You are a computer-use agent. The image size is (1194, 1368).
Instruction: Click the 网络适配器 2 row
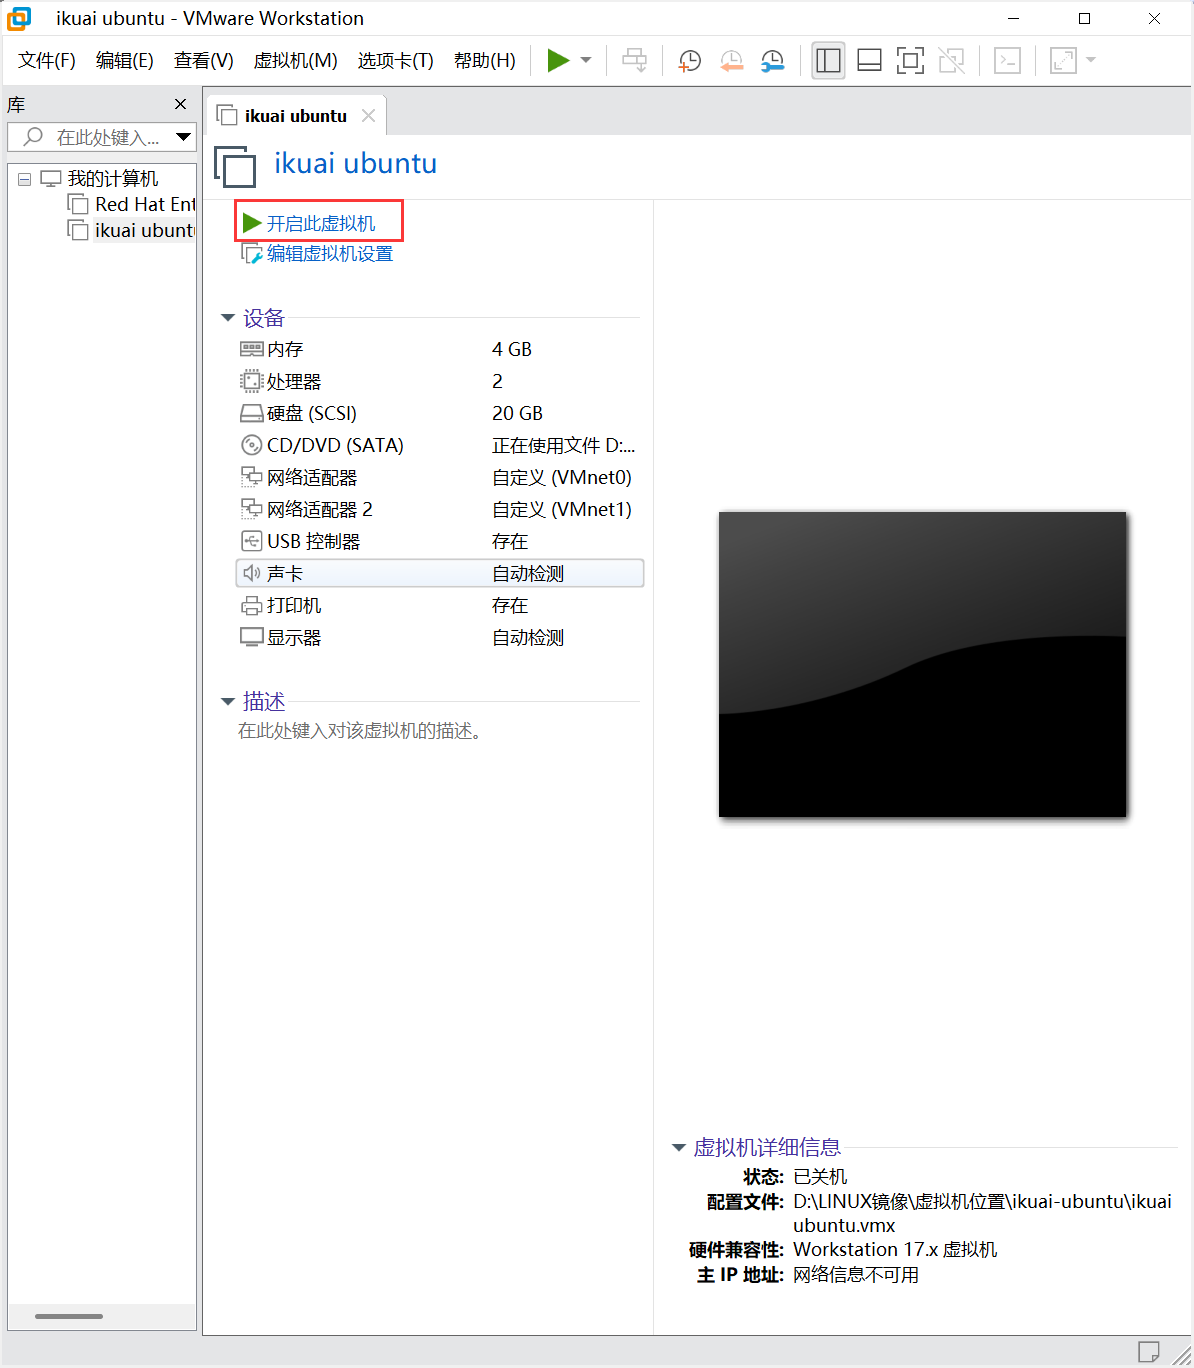(x=440, y=509)
